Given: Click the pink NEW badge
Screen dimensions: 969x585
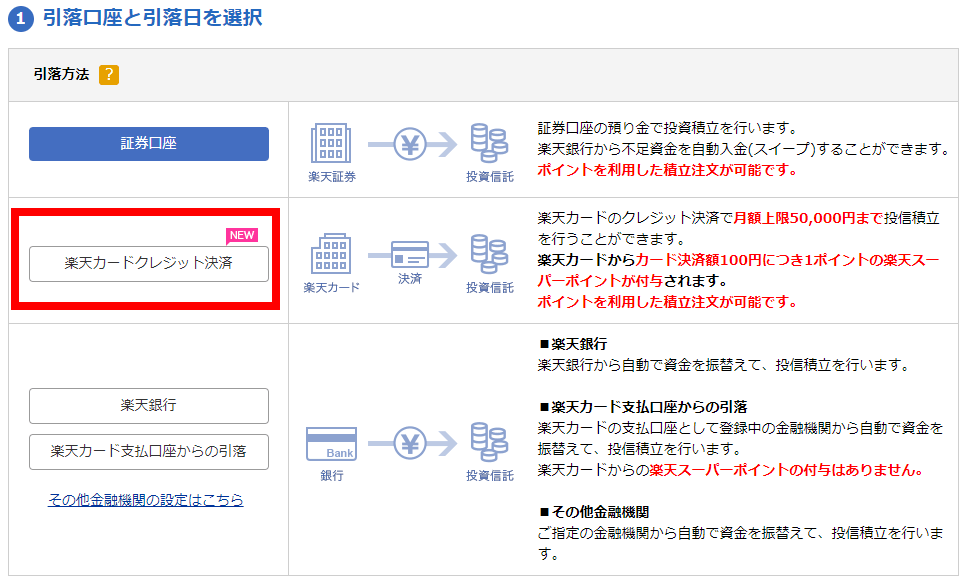Looking at the screenshot, I should tap(242, 235).
